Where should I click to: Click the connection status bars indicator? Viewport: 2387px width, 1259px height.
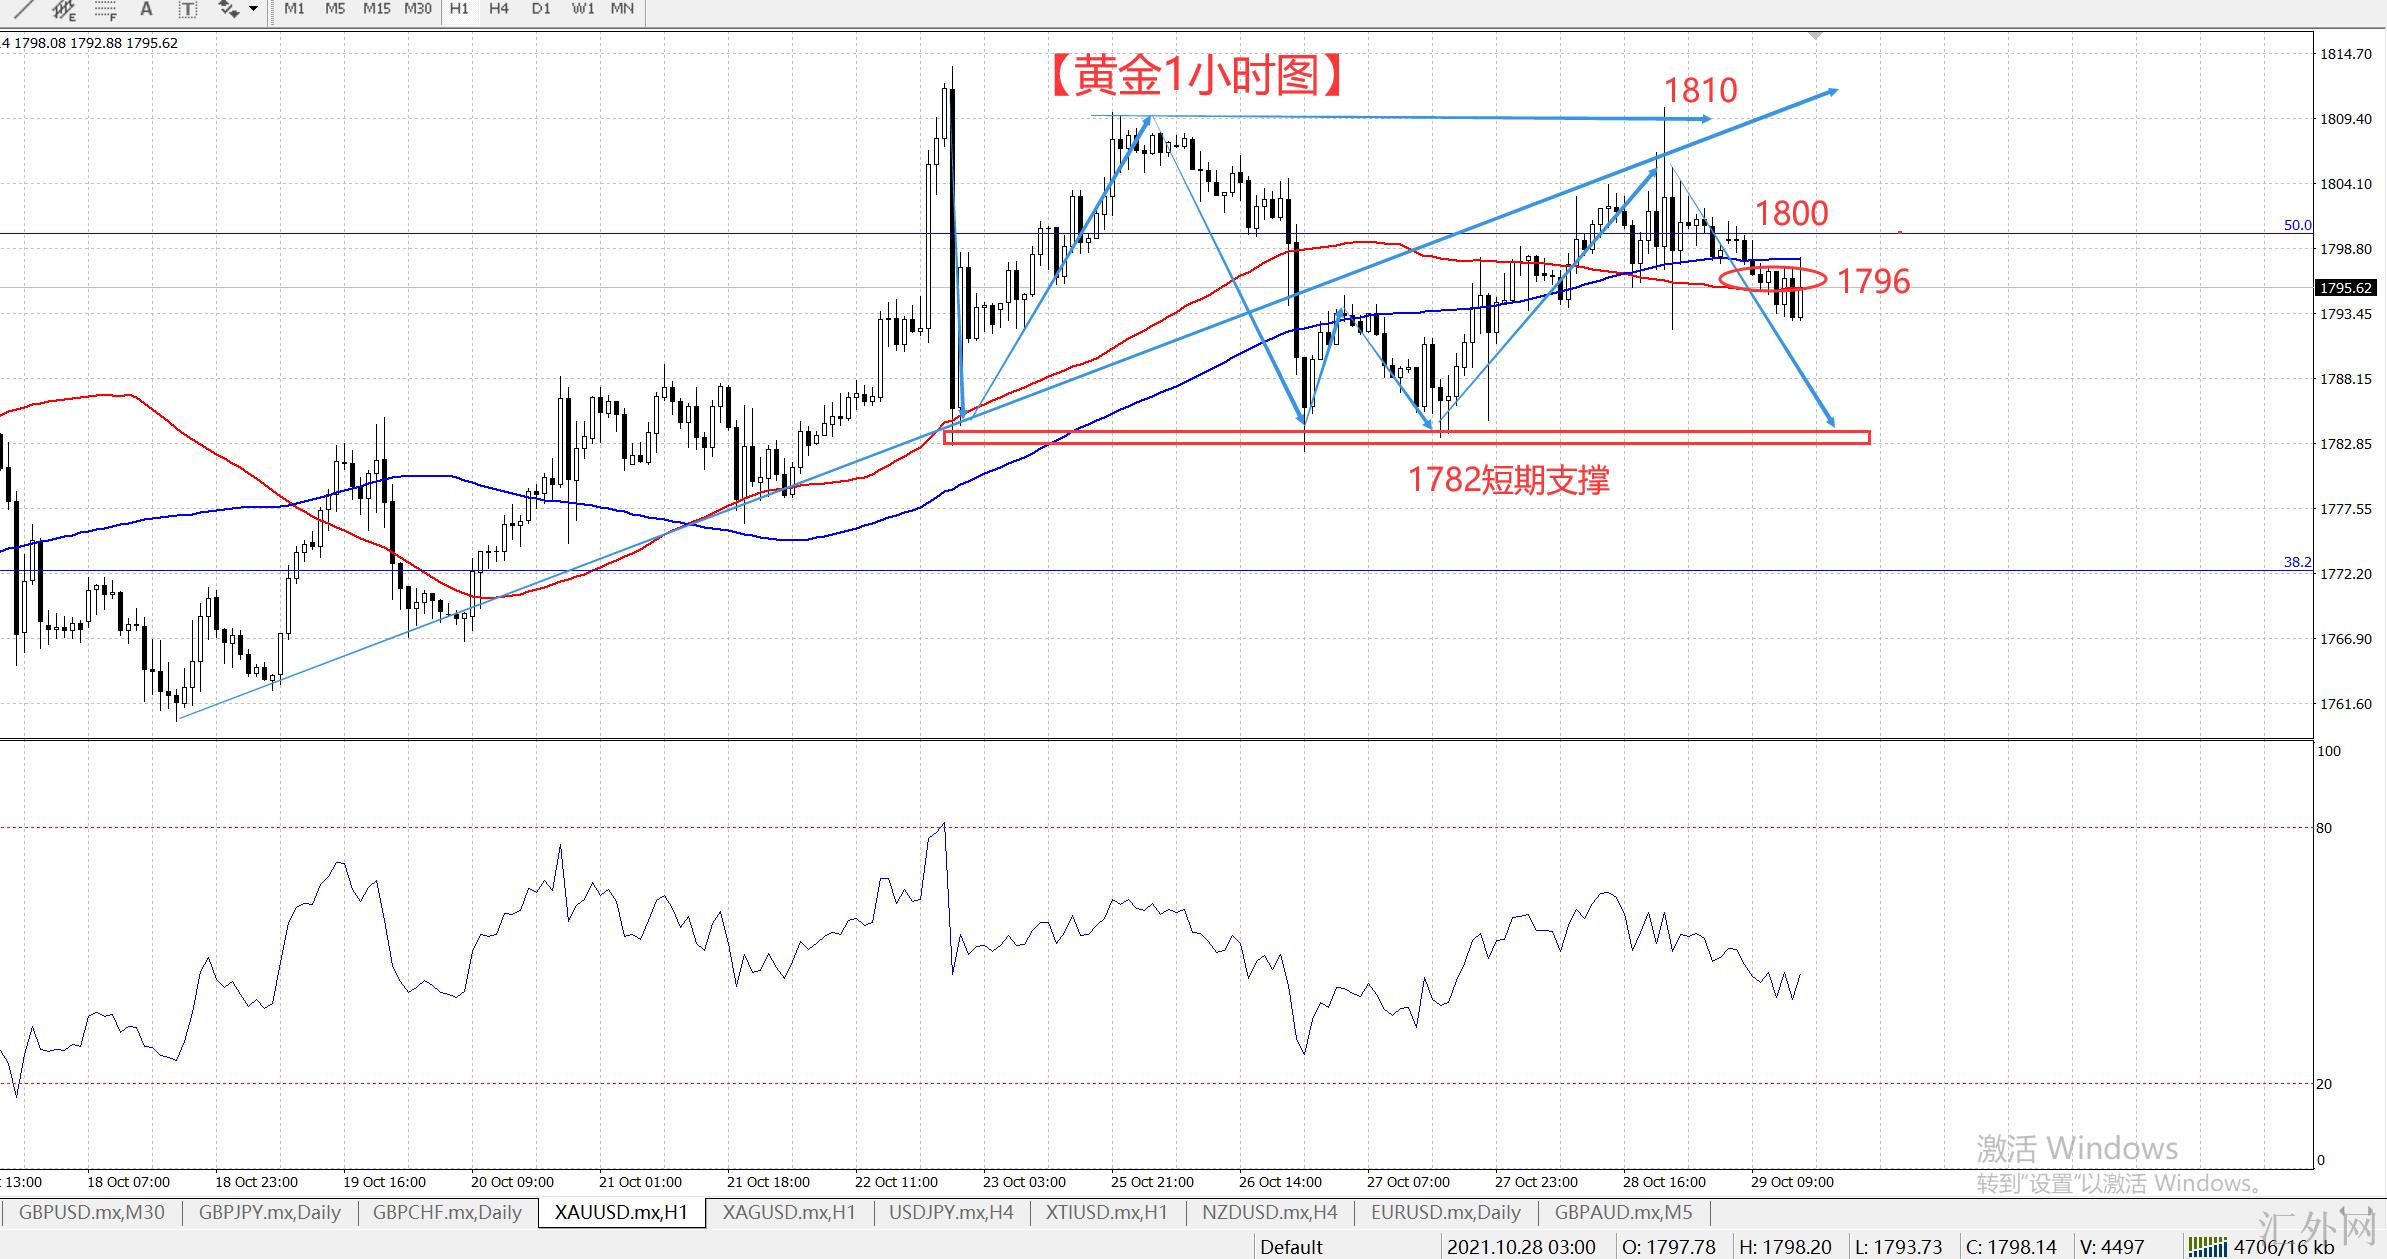[x=2207, y=1247]
